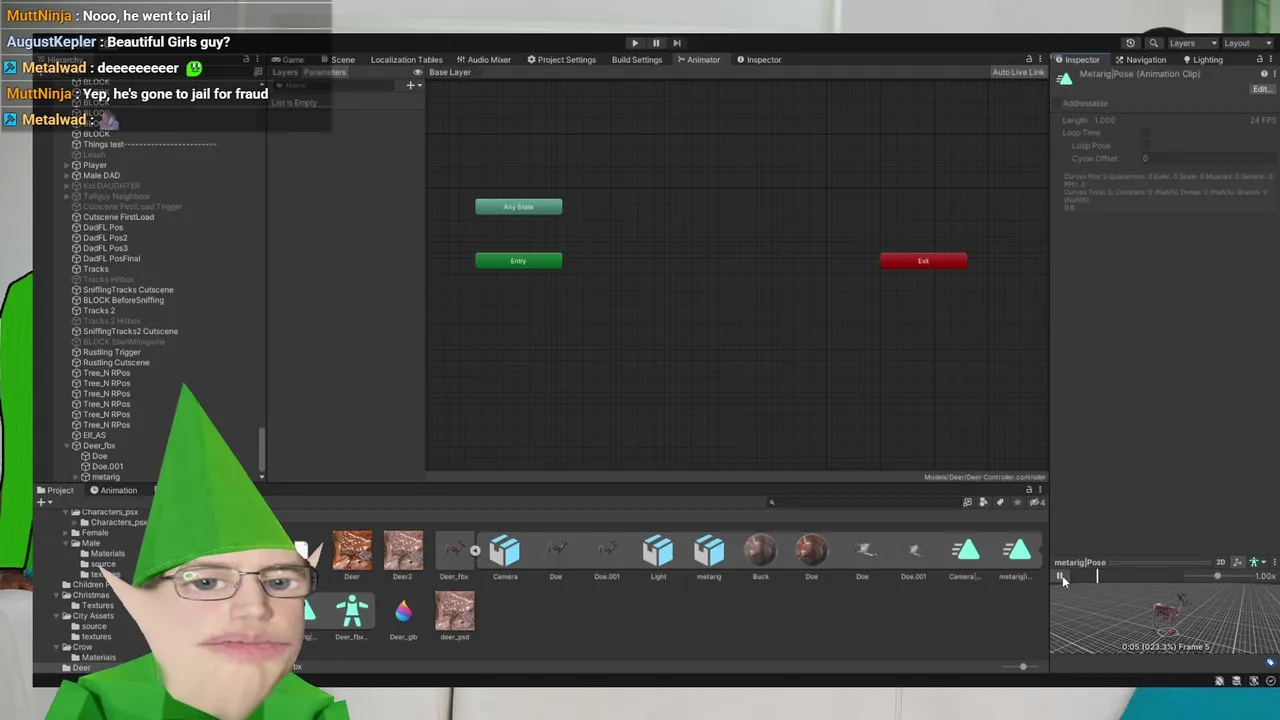Switch to the Game tab
Image resolution: width=1280 pixels, height=720 pixels.
click(288, 60)
